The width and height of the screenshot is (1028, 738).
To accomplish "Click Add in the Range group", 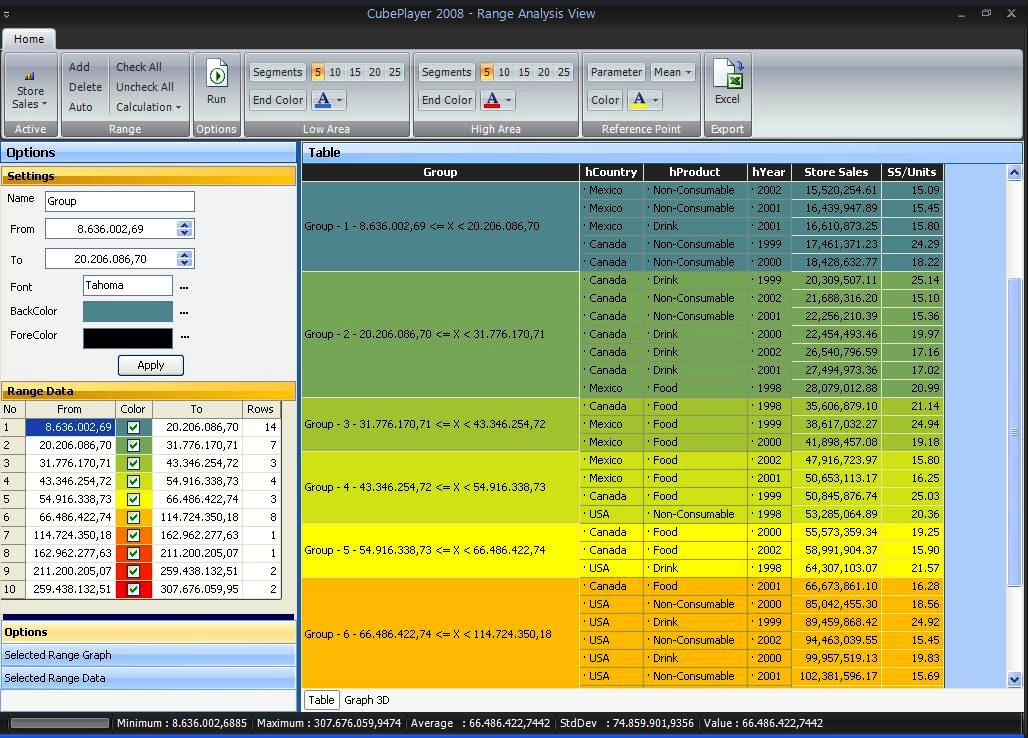I will point(79,67).
